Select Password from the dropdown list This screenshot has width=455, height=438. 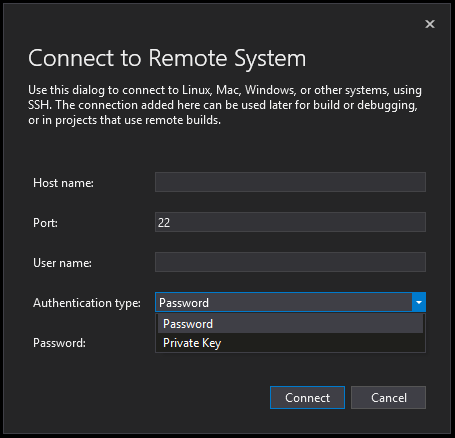[x=290, y=324]
